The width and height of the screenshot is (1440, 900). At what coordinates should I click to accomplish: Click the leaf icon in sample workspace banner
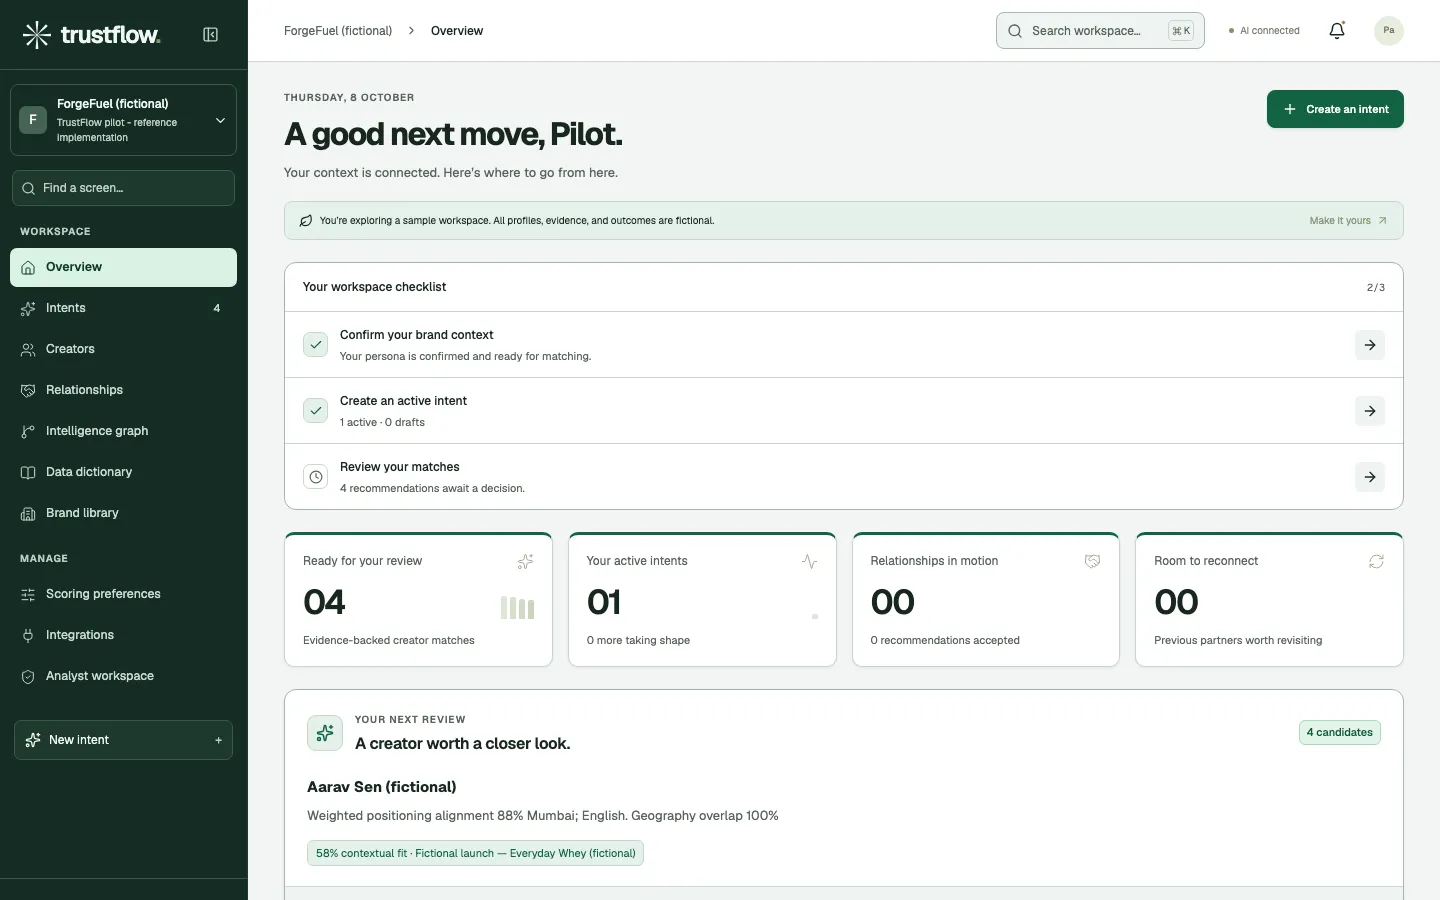point(306,221)
